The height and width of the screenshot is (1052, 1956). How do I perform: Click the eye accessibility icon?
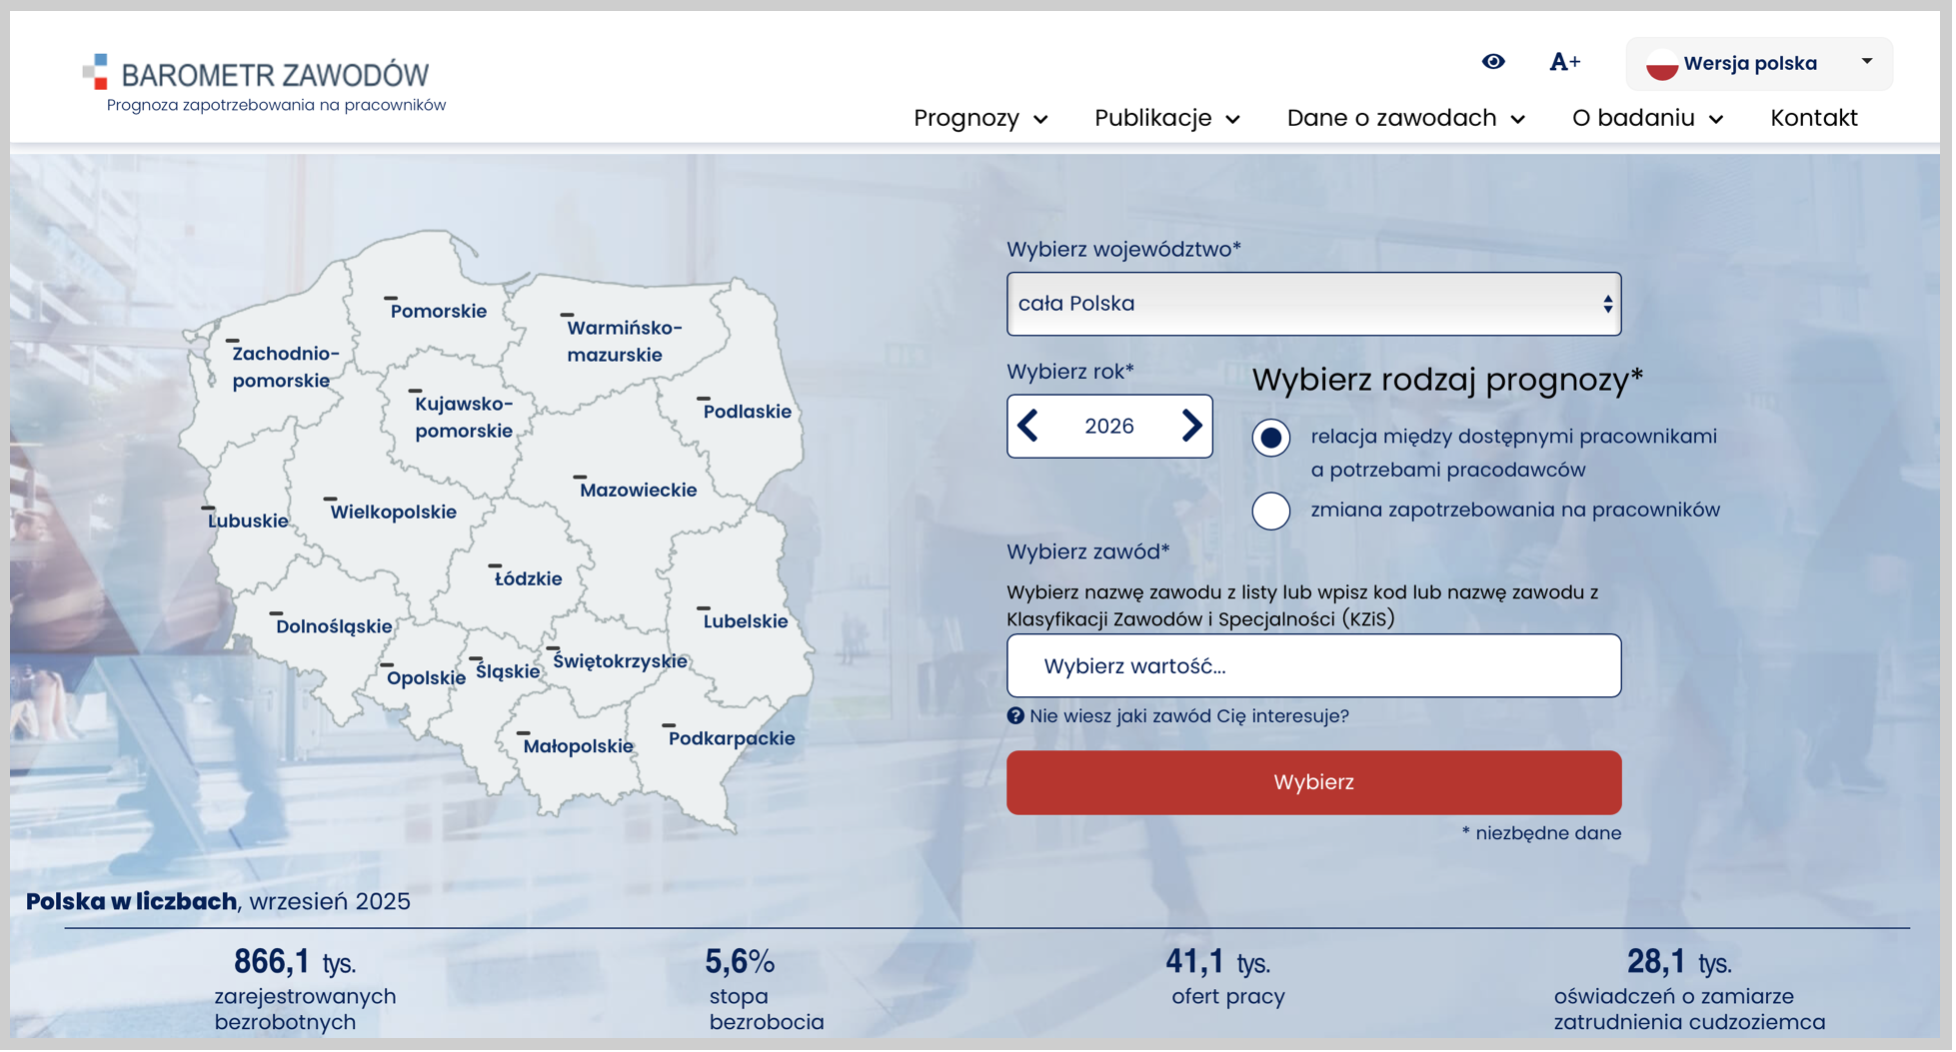[1492, 61]
